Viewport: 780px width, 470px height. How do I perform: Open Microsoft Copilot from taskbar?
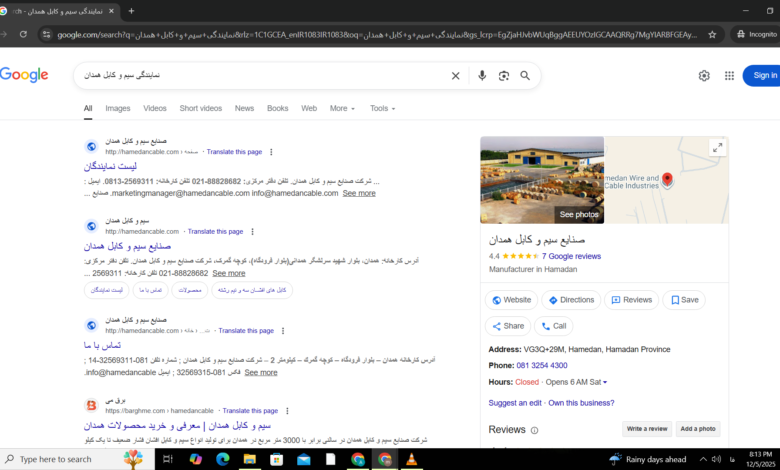(195, 459)
